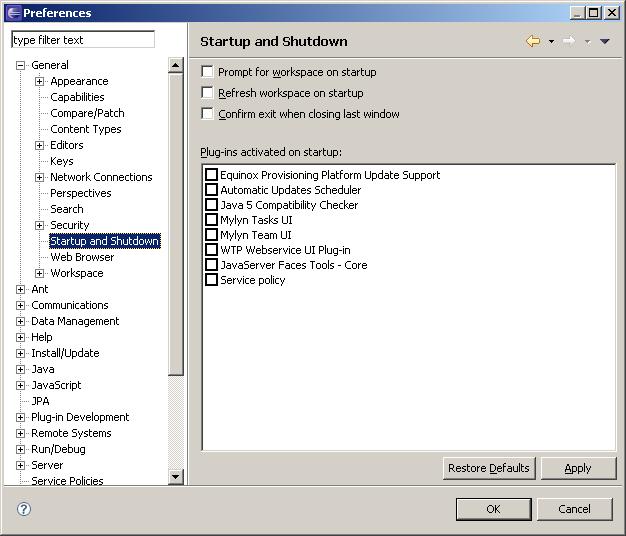Click the Eclipse icon in title bar
Viewport: 626px width, 536px height.
coord(13,13)
